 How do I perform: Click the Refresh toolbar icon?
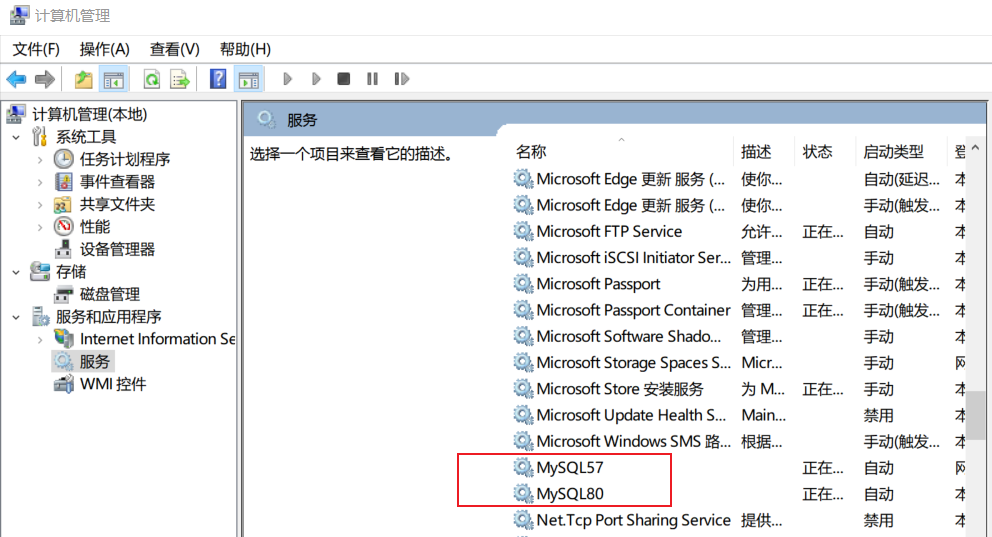152,79
